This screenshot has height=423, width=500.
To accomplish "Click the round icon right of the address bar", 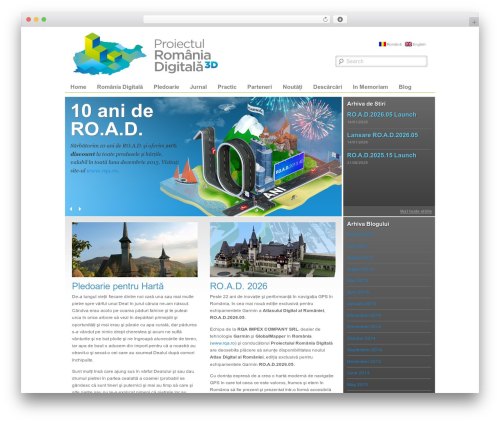I will pos(340,19).
